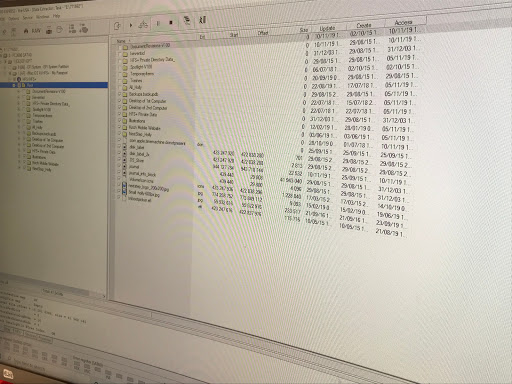Sort file list by Size column
This screenshot has height=384, width=512.
pos(303,30)
